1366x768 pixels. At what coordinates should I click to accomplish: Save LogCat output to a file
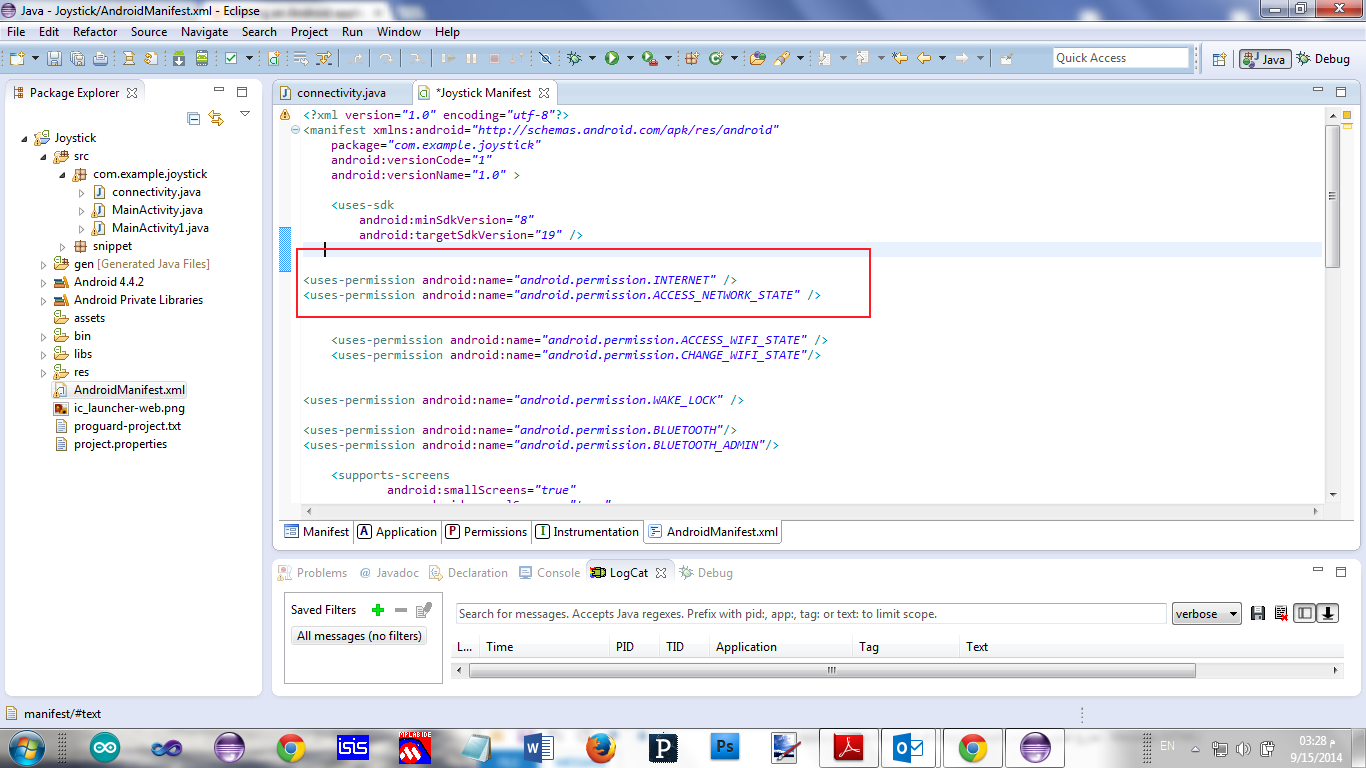(1259, 613)
